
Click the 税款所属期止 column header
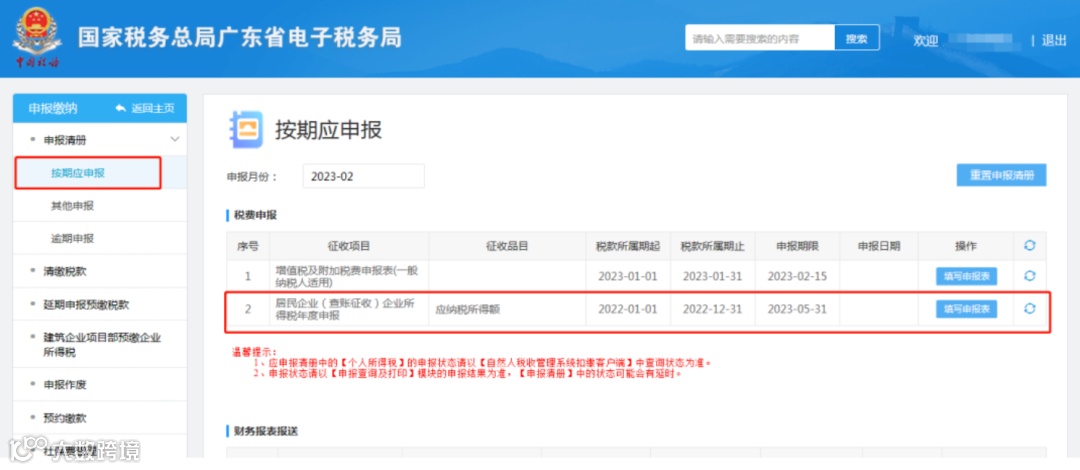pos(712,246)
